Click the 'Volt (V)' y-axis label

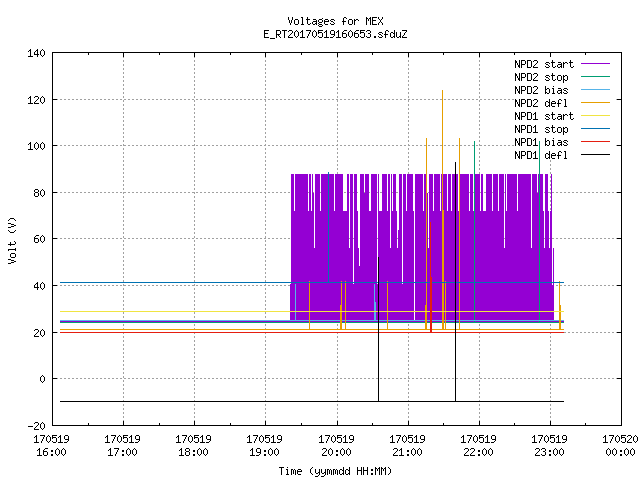[12, 241]
